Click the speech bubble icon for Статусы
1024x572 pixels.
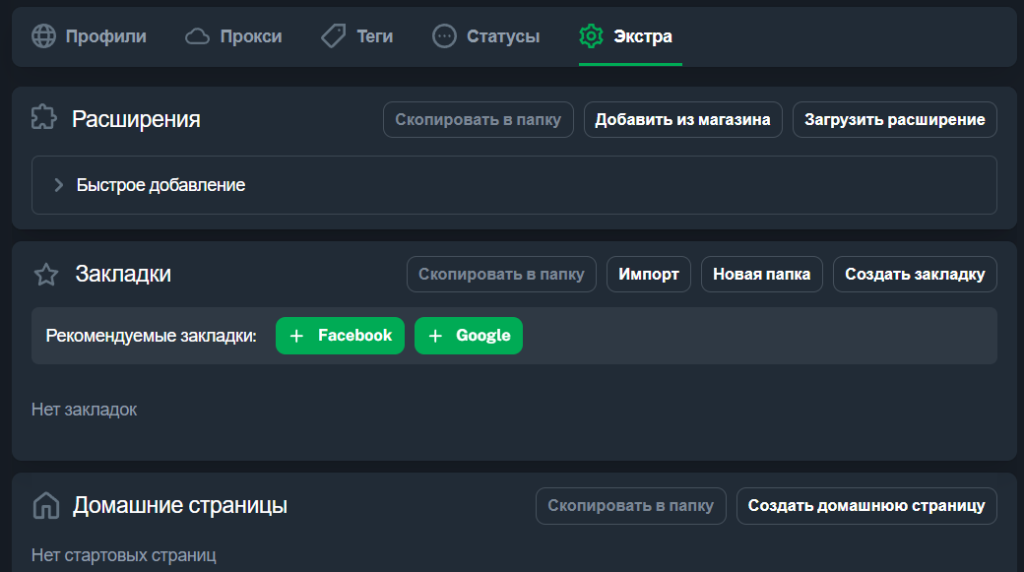click(444, 36)
